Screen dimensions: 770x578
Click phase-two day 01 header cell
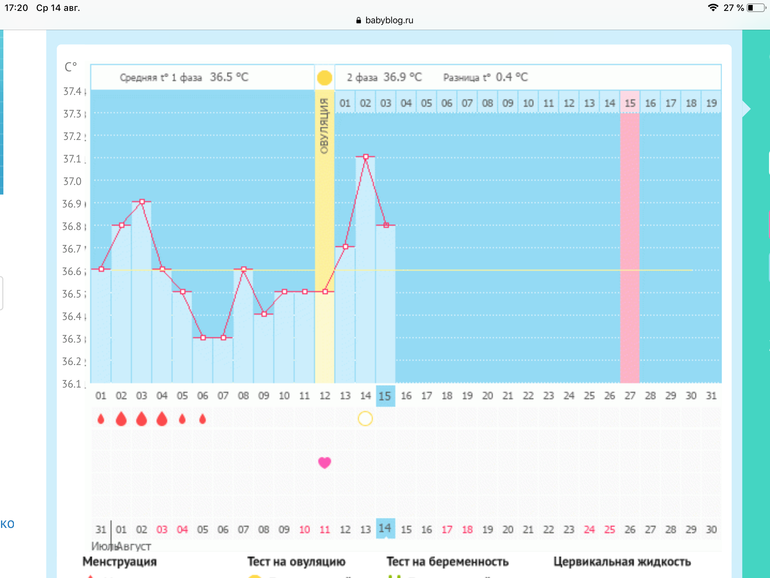345,102
